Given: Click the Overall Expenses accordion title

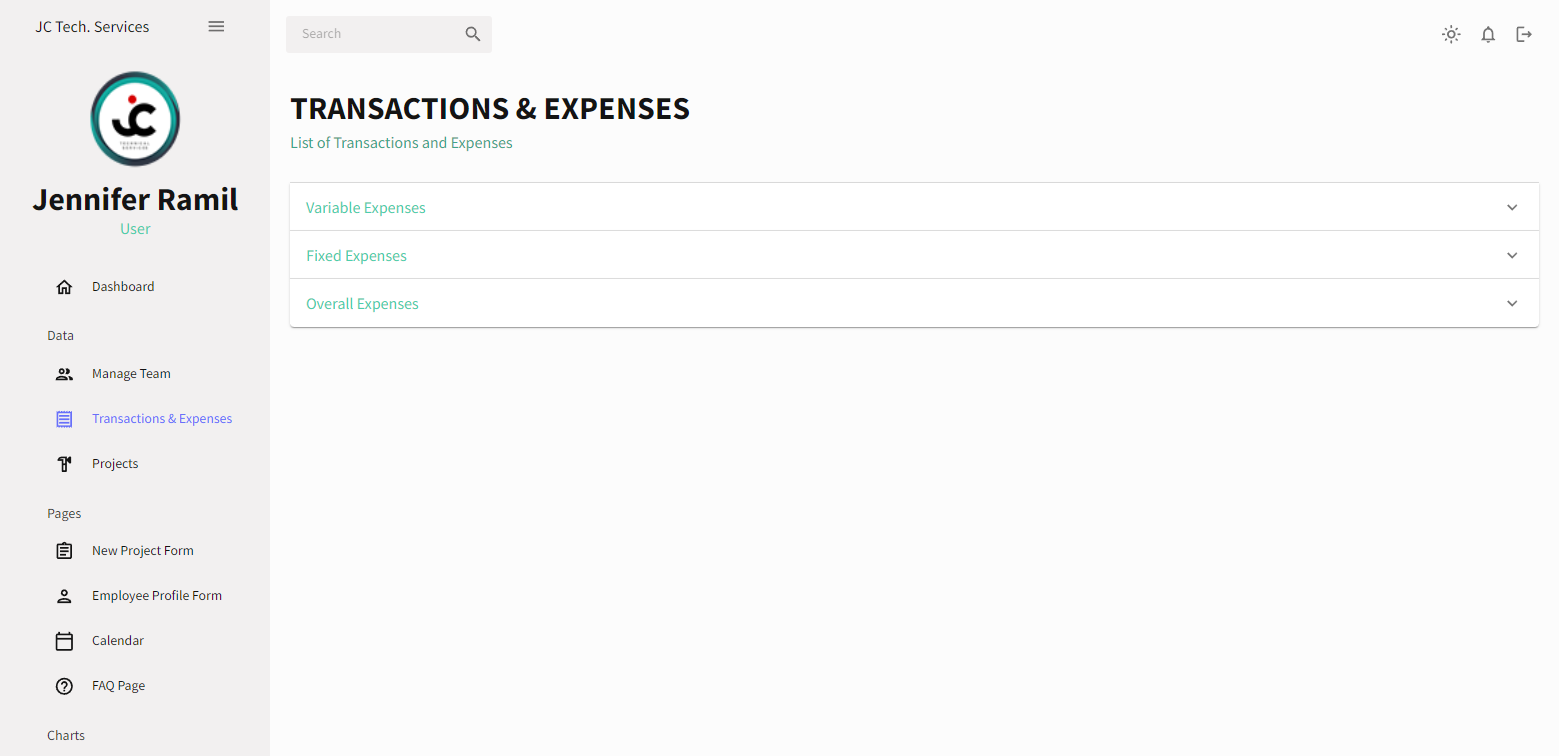Looking at the screenshot, I should (x=362, y=304).
